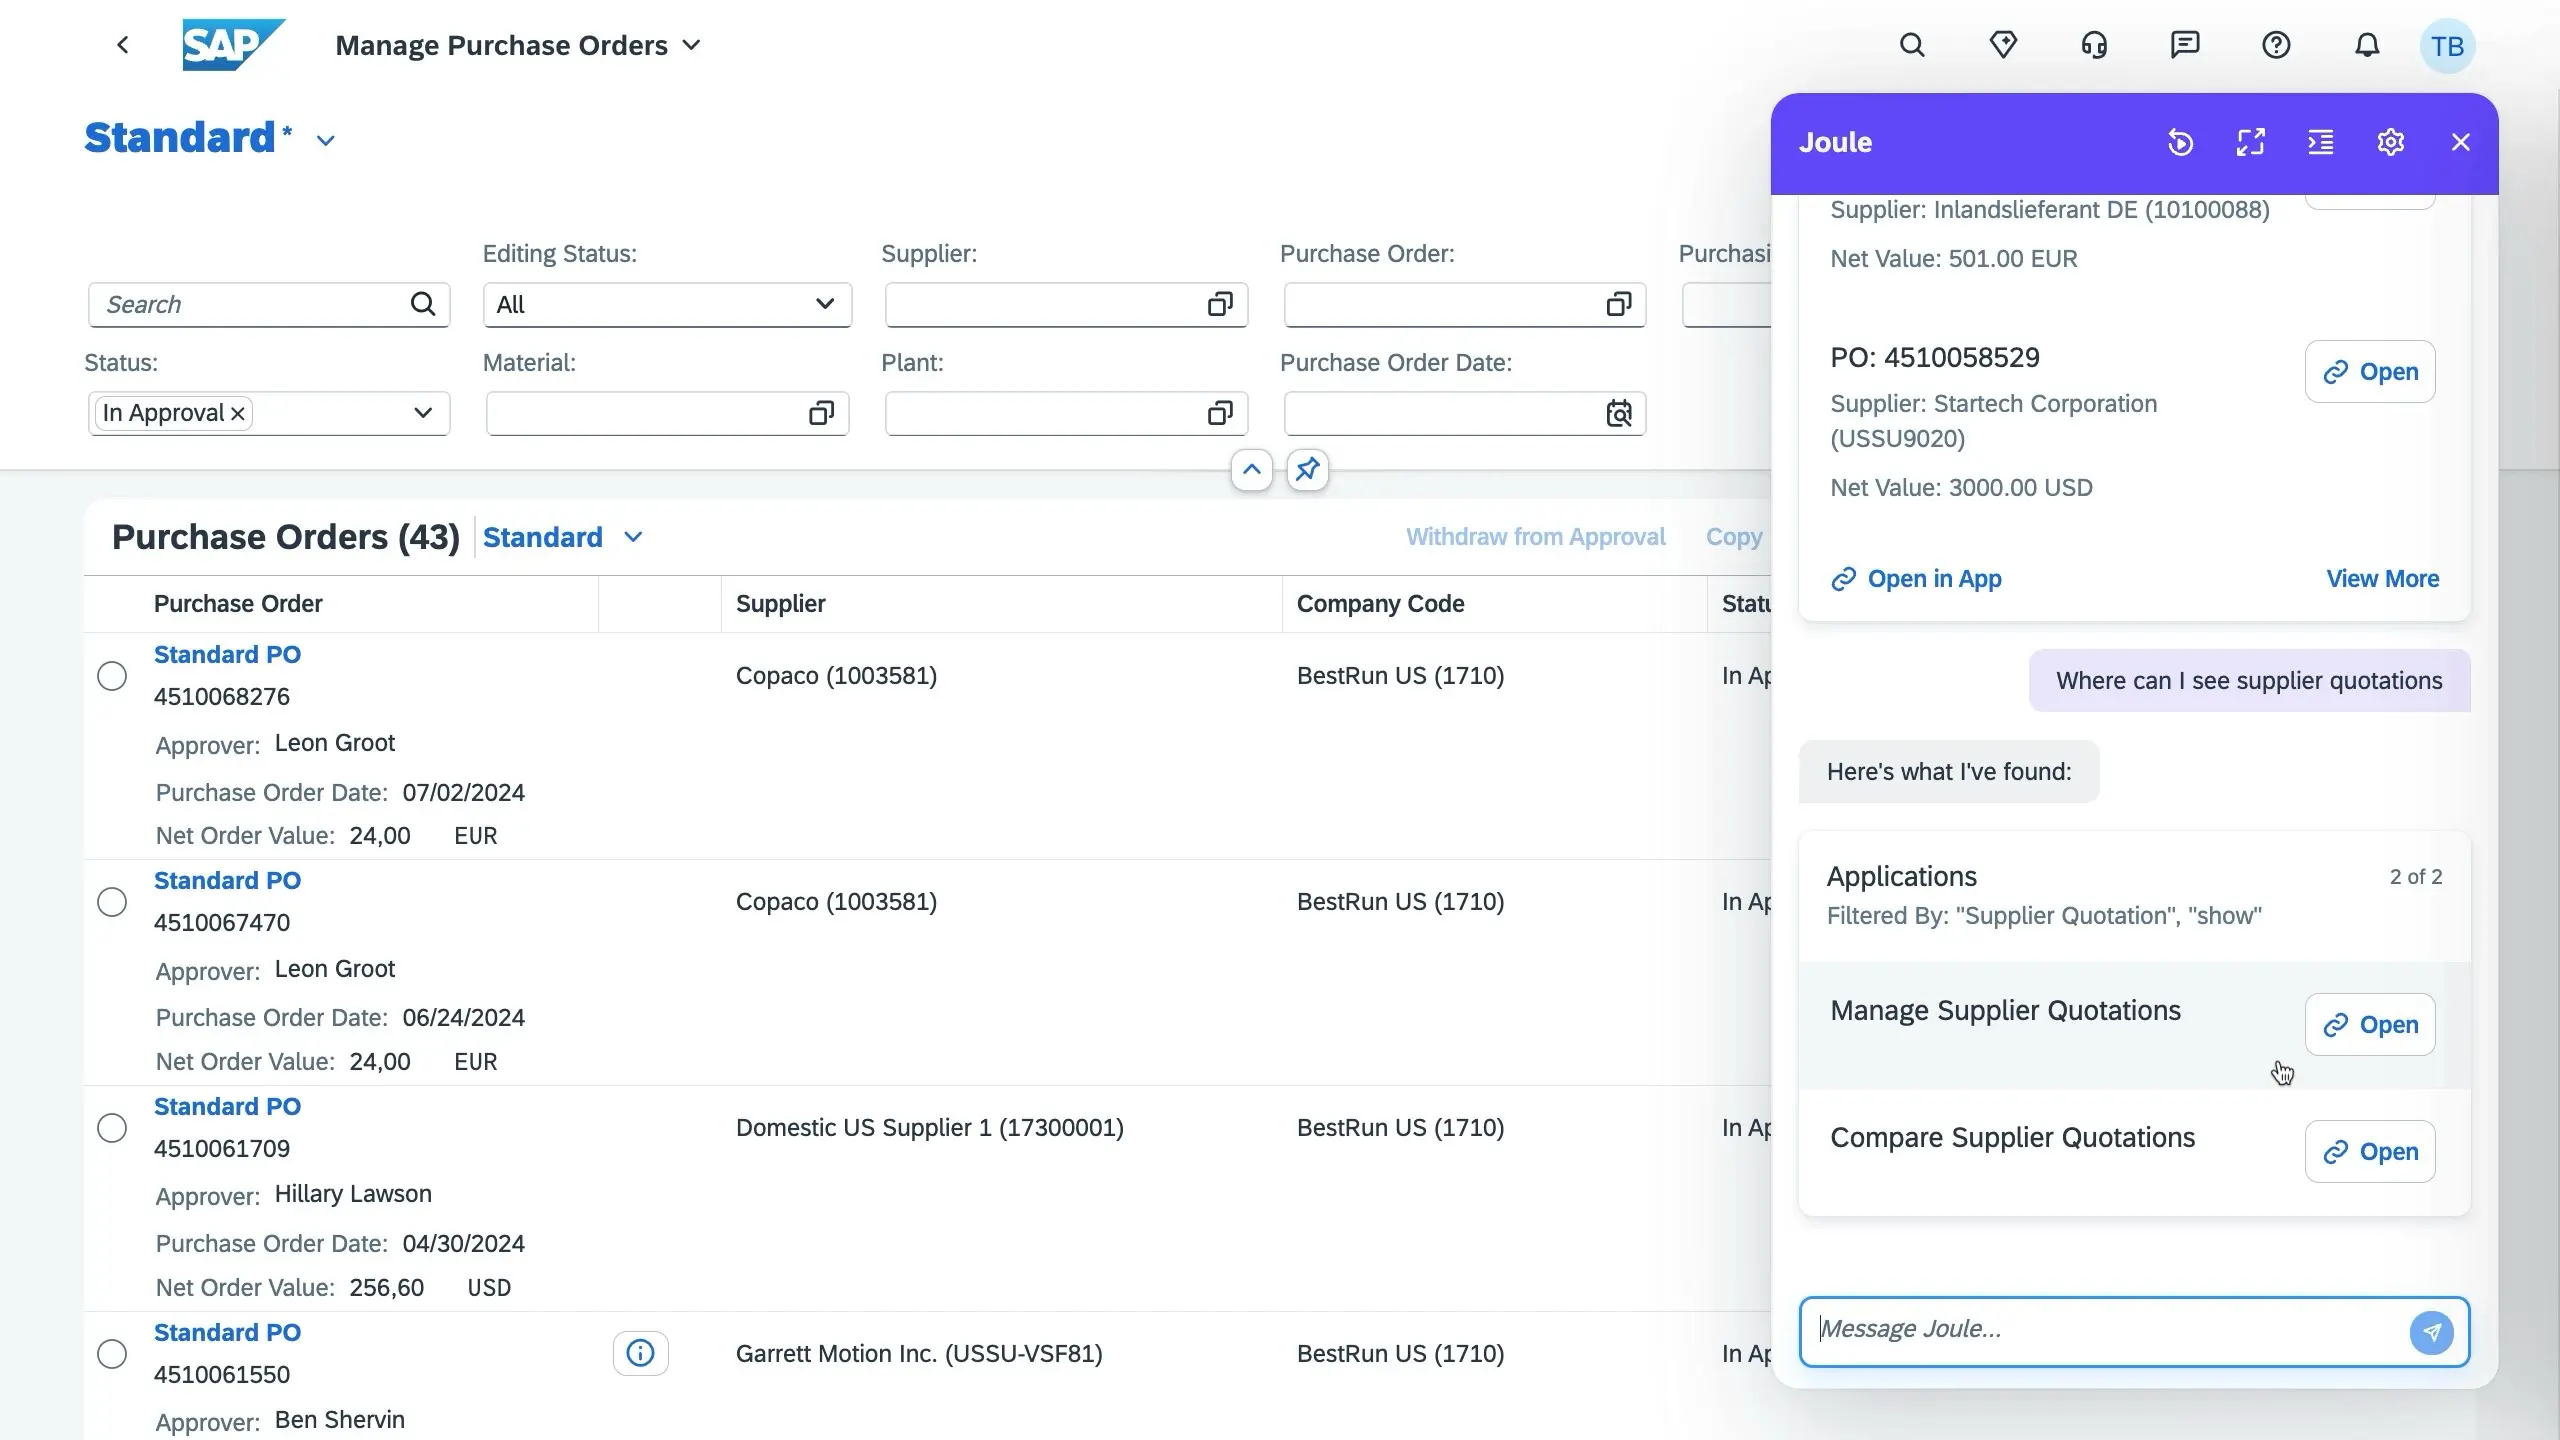
Task: Open Manage Supplier Quotations app
Action: [2369, 1025]
